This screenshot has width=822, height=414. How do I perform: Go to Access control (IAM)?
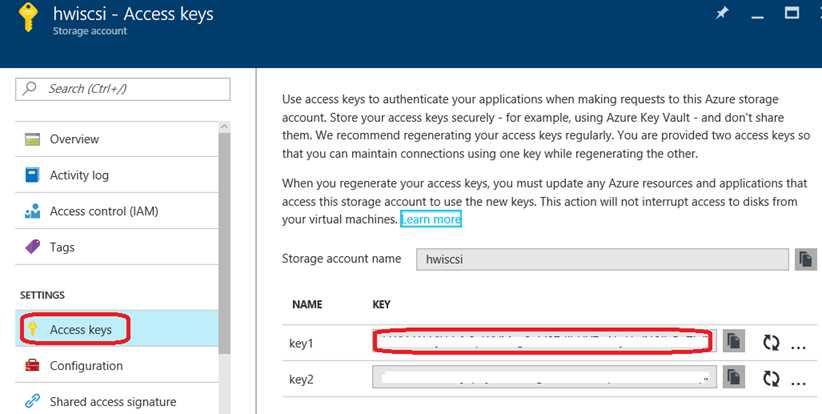coord(117,211)
